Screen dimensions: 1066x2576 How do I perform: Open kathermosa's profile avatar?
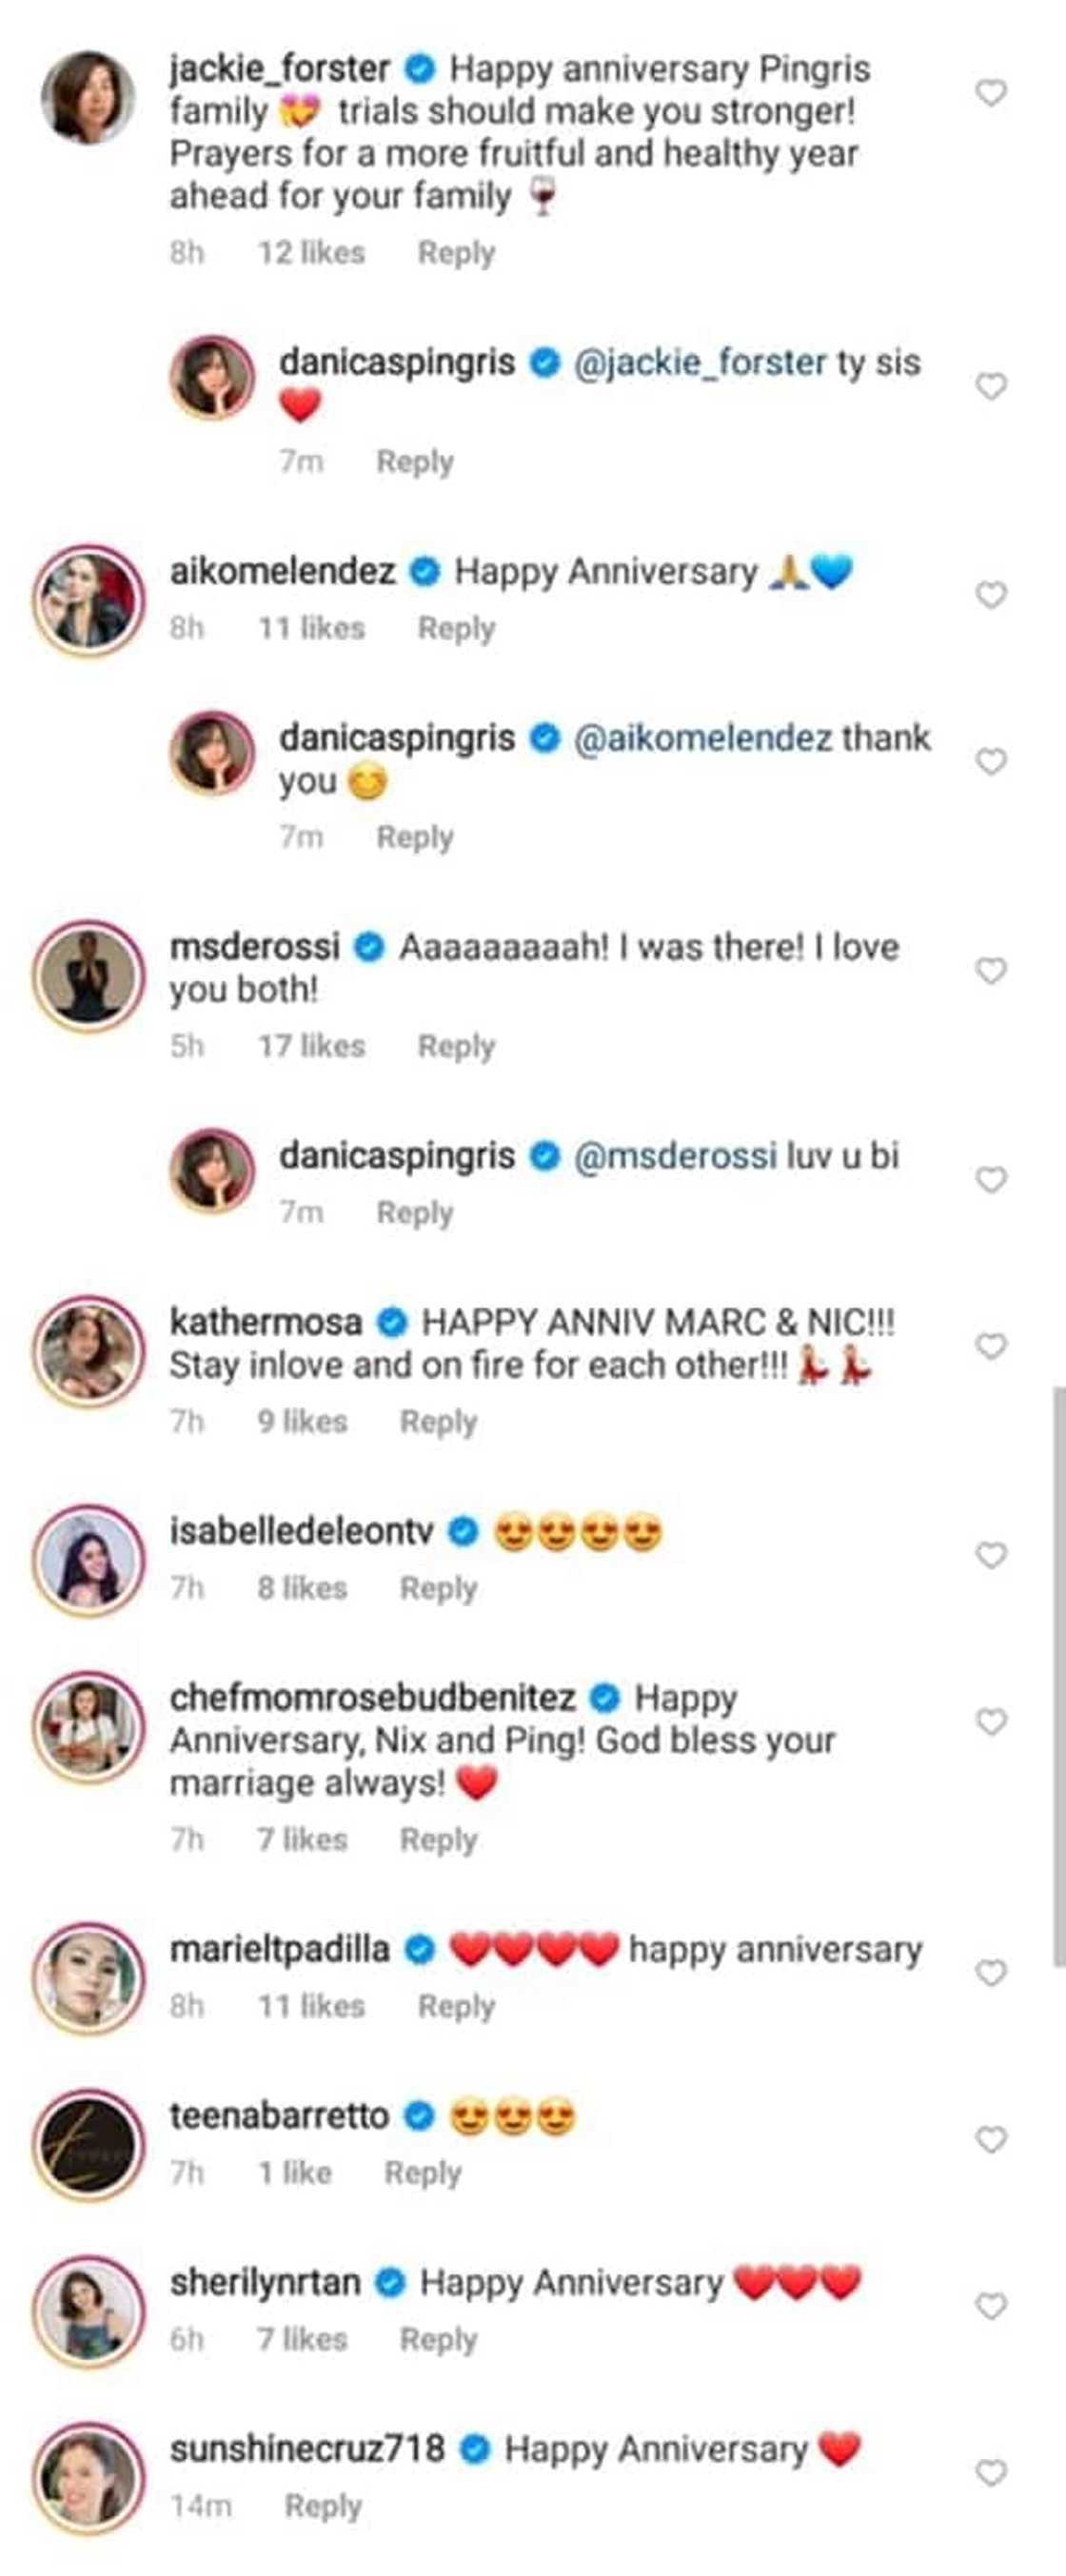point(89,1350)
